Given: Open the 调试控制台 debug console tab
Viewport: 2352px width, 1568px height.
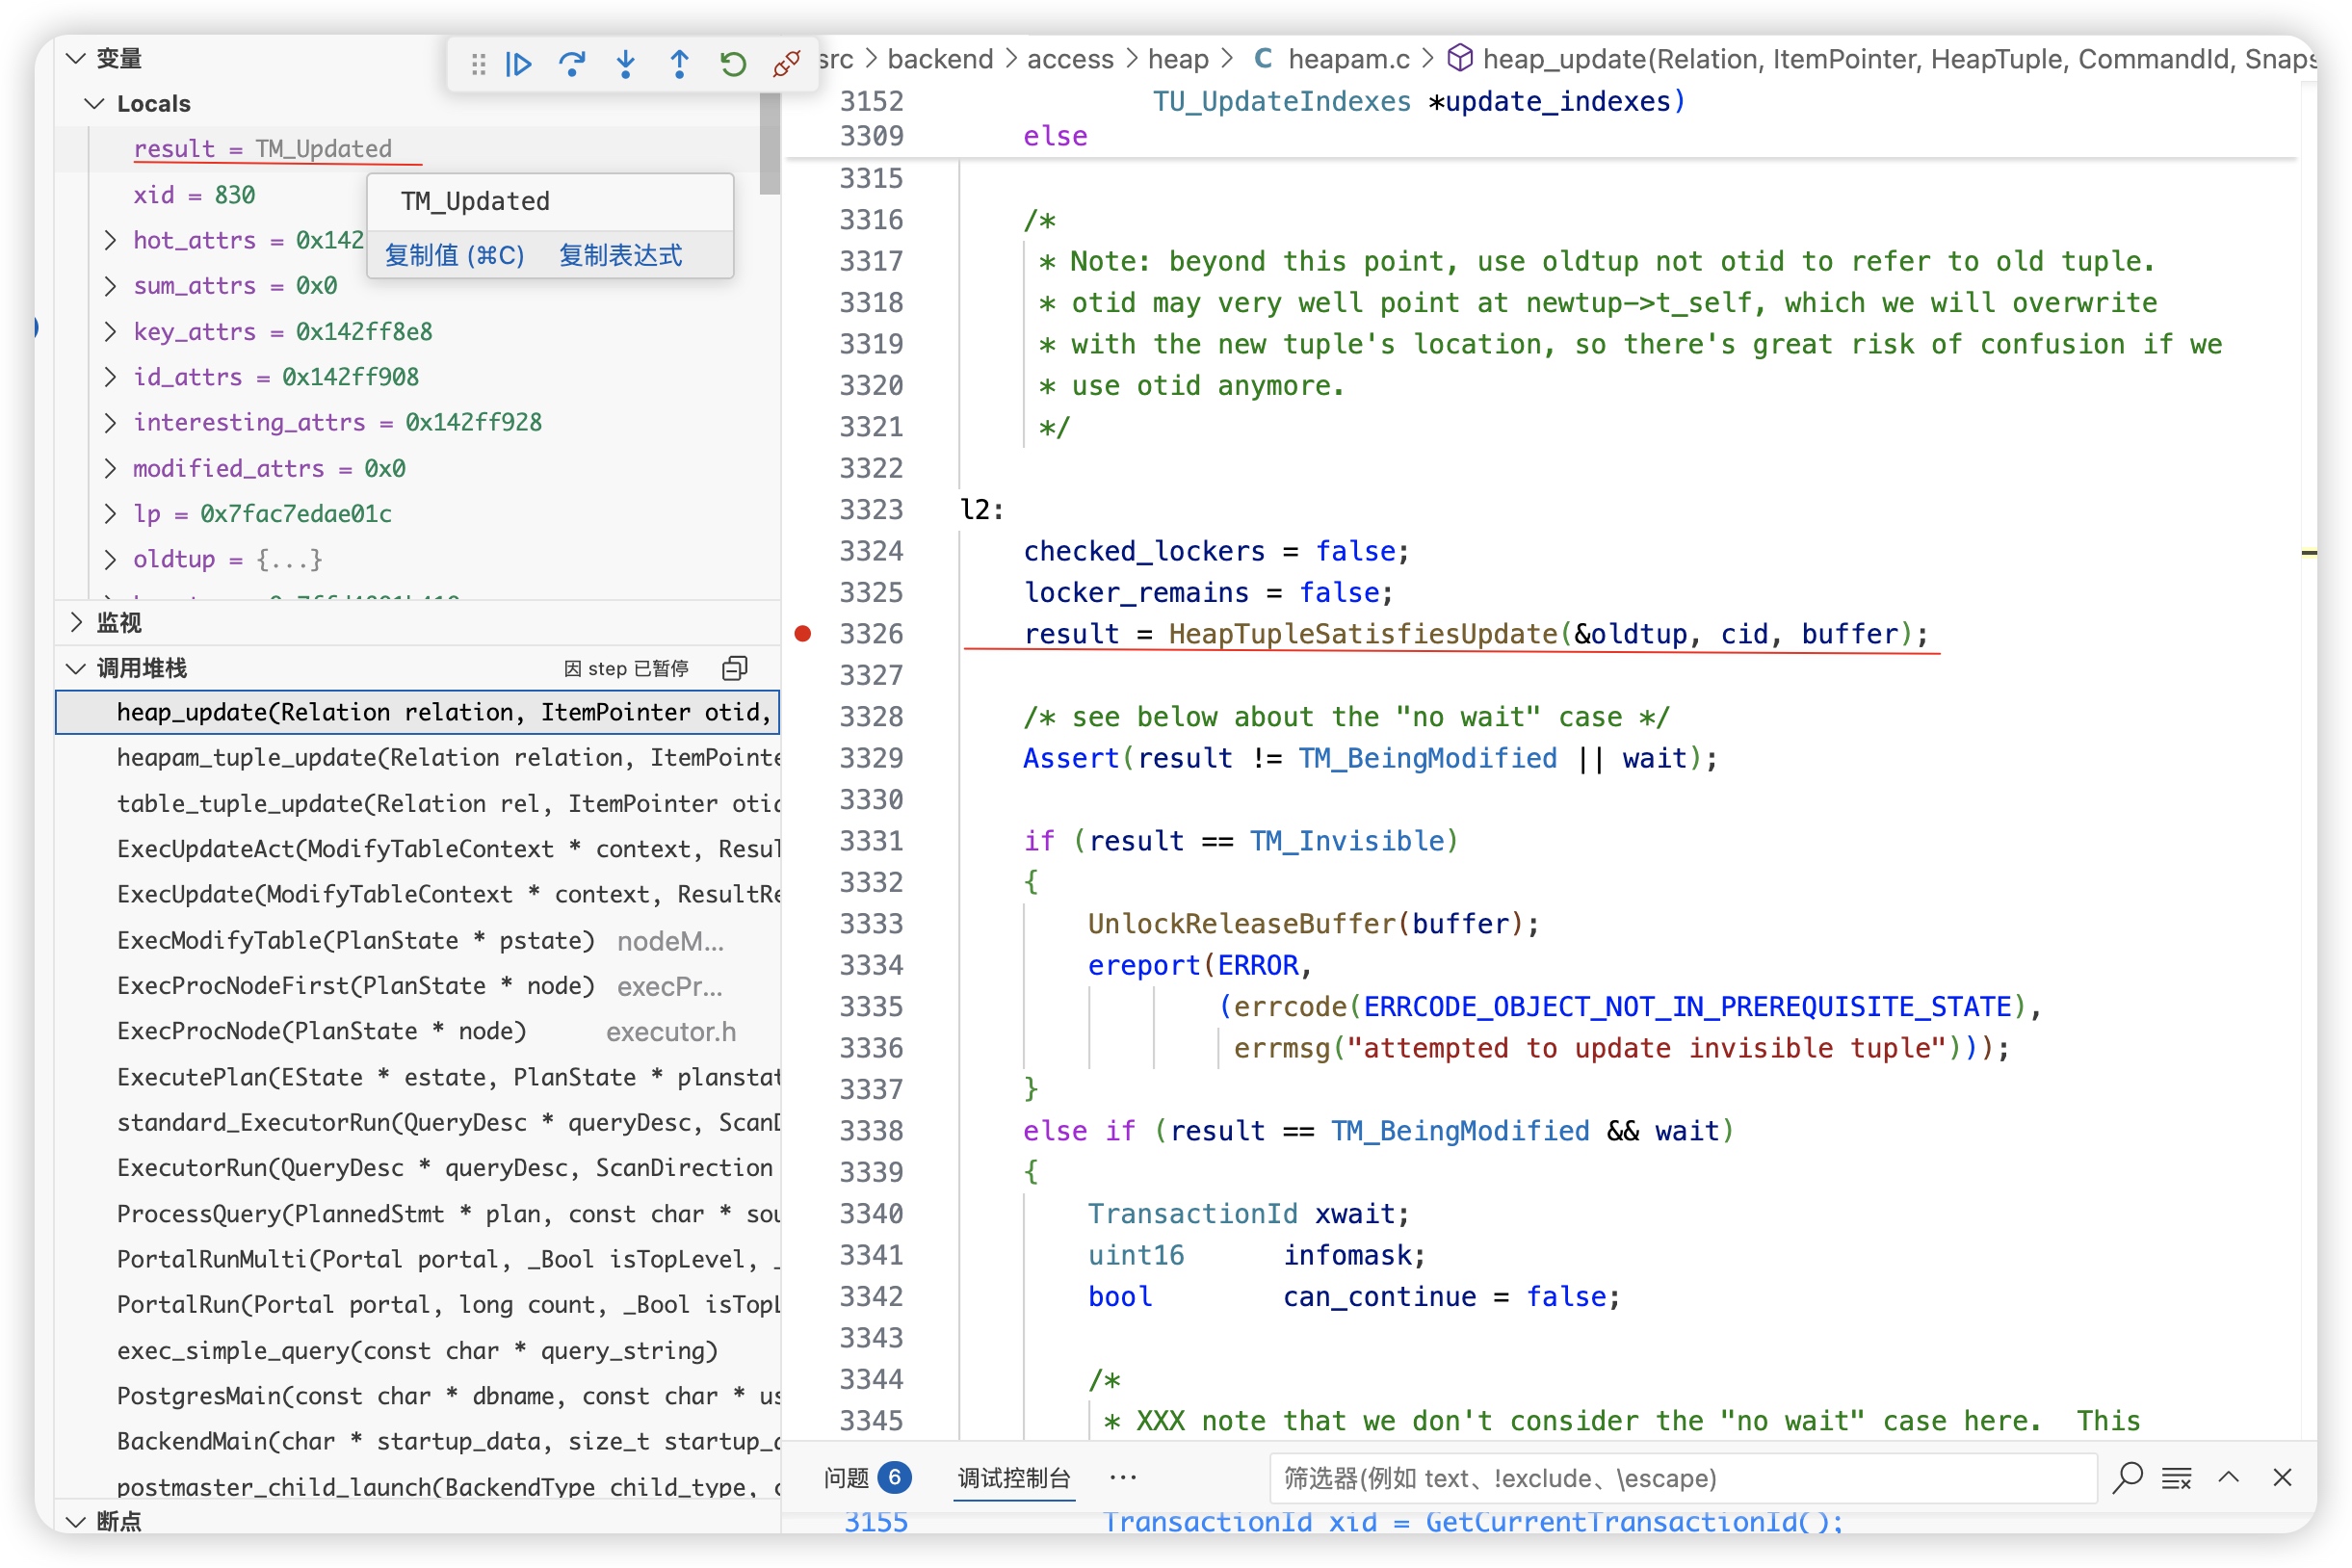Looking at the screenshot, I should 1013,1477.
